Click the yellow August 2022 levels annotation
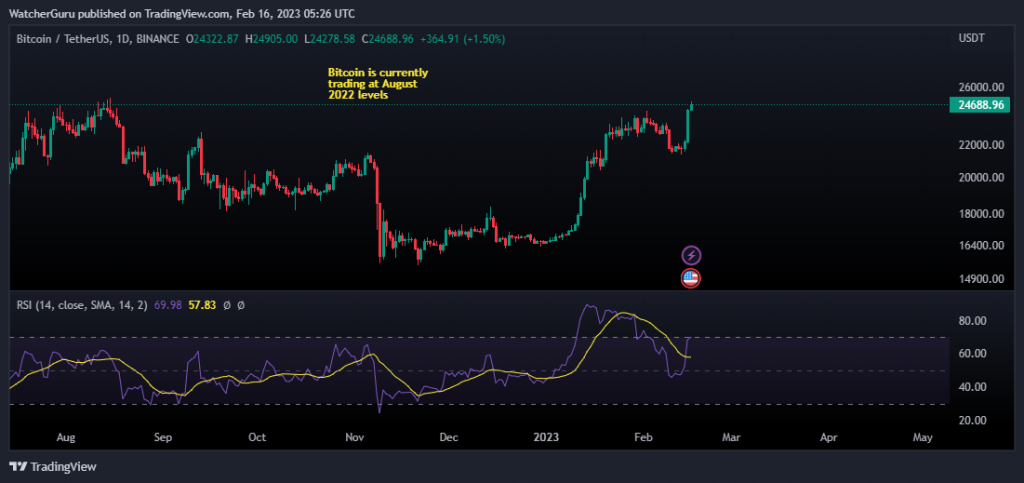Image resolution: width=1024 pixels, height=483 pixels. [x=378, y=84]
